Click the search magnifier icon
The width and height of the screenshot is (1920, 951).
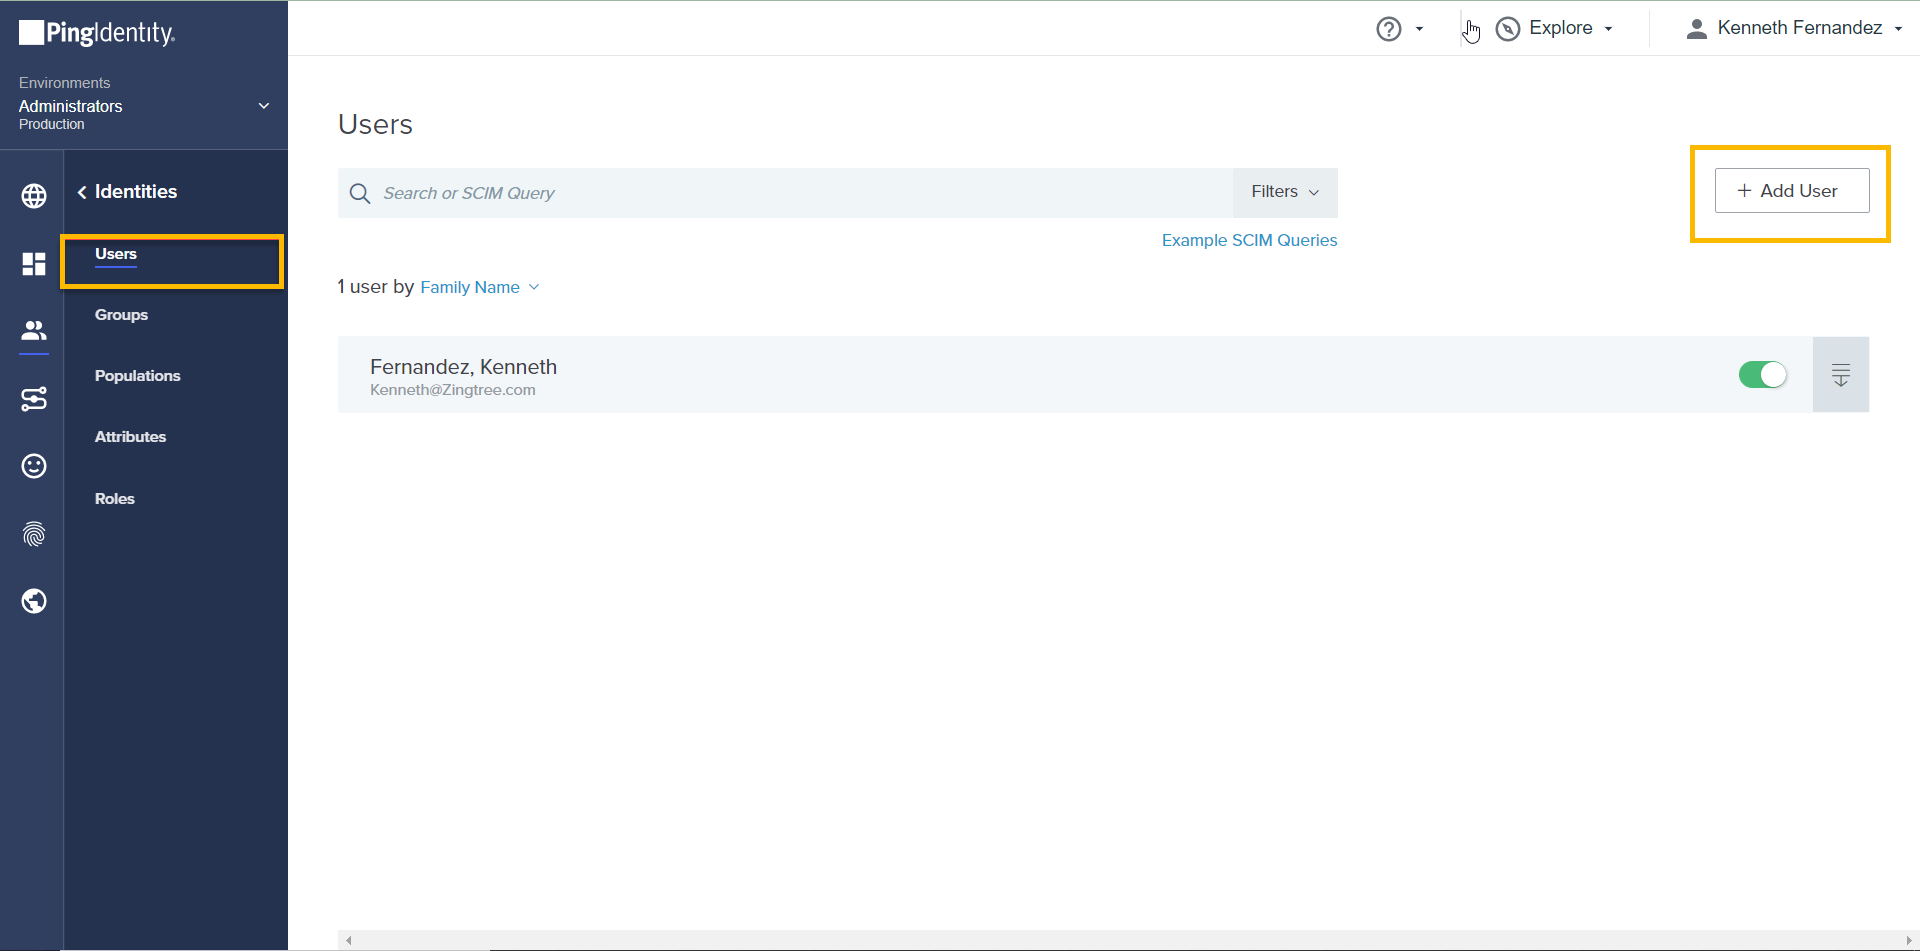coord(360,193)
